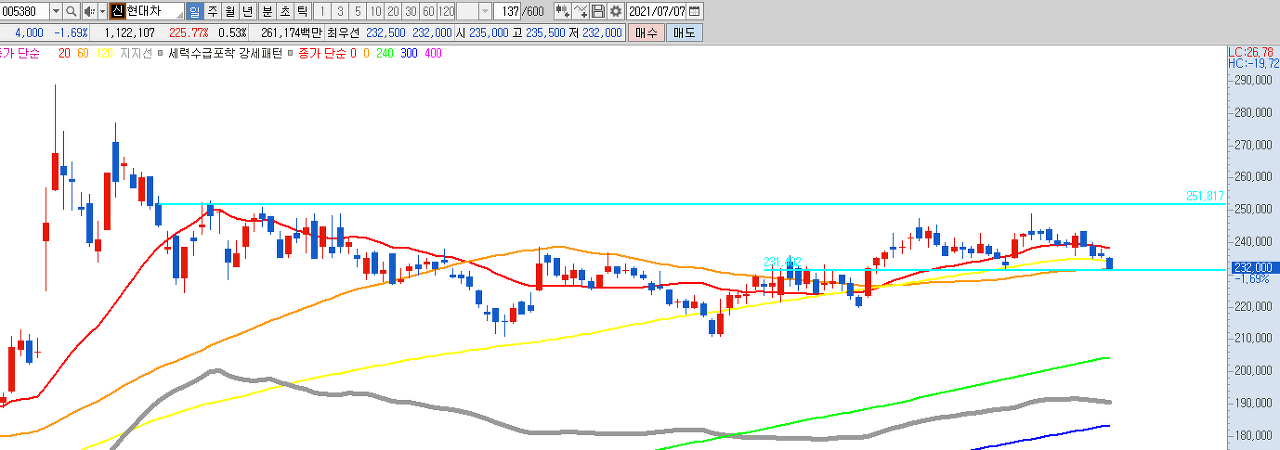1280x450 pixels.
Task: Click the 최우선 best quote label
Action: click(x=343, y=33)
